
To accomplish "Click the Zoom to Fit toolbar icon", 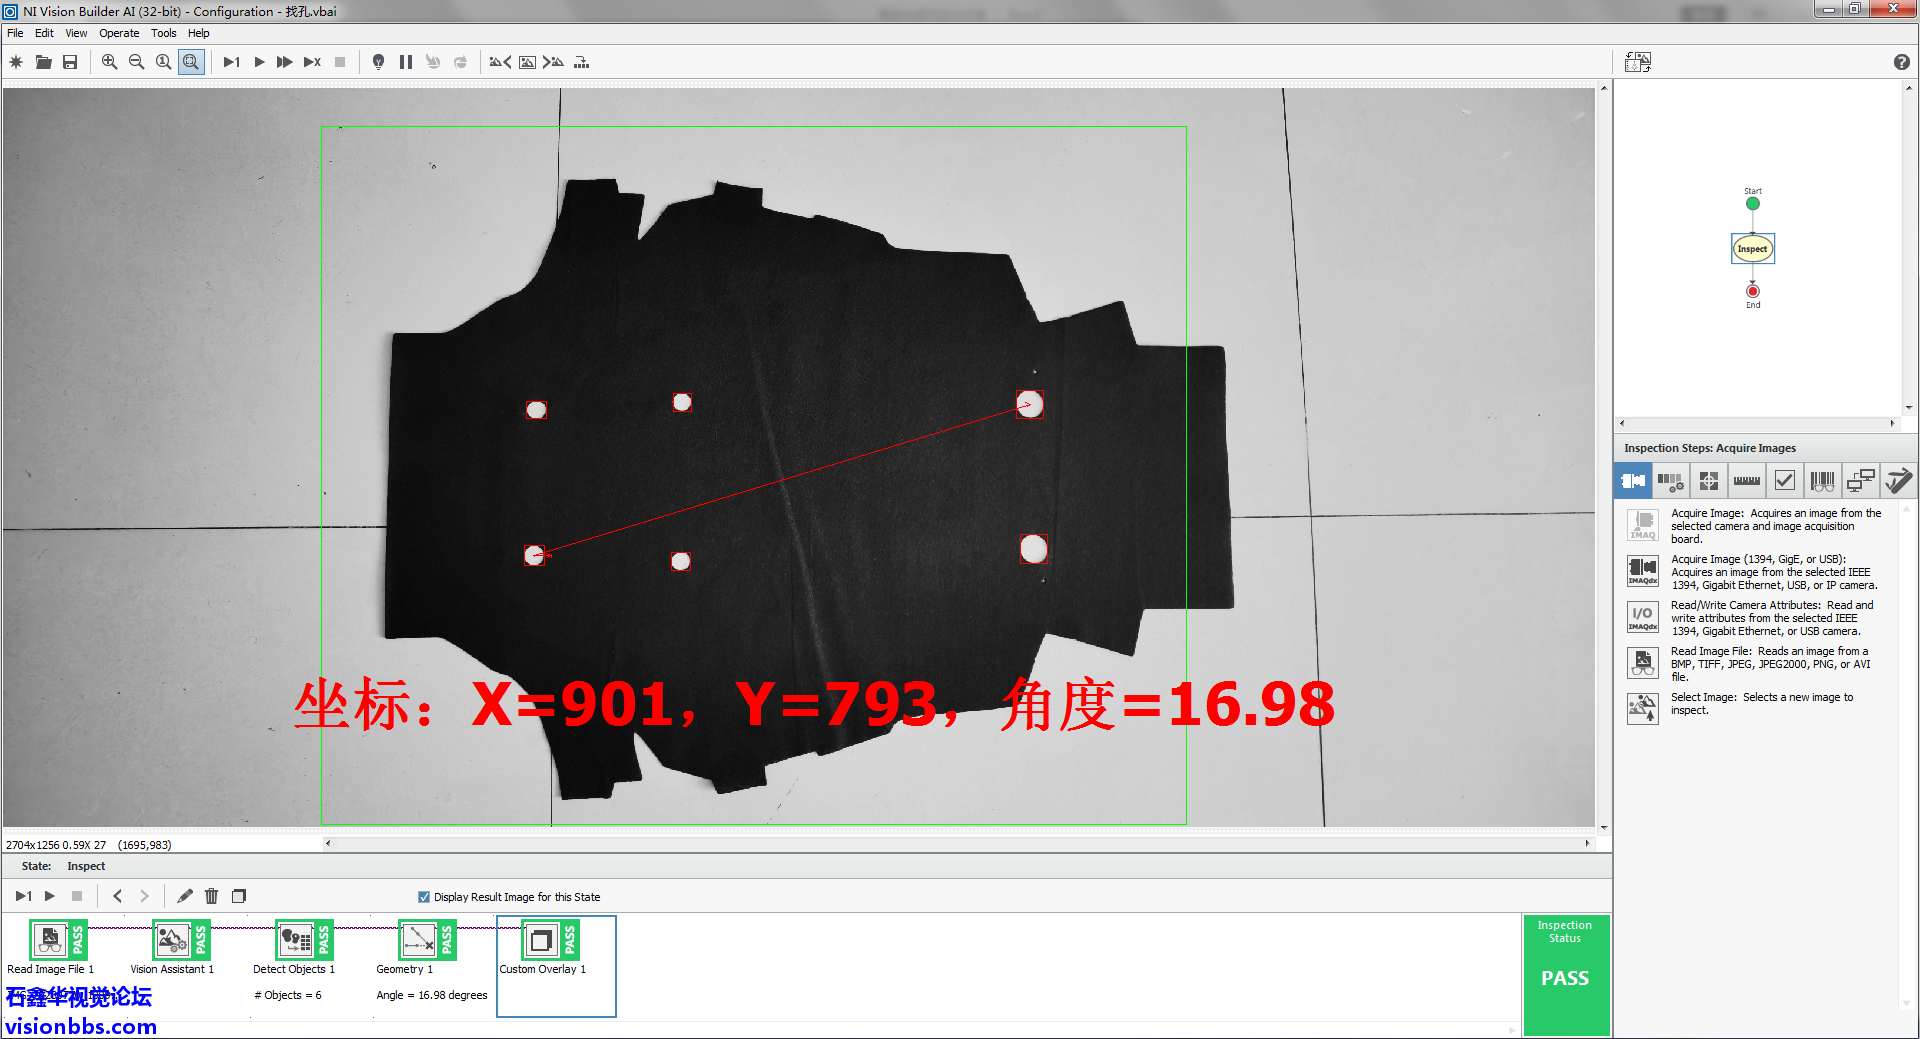I will pyautogui.click(x=190, y=62).
